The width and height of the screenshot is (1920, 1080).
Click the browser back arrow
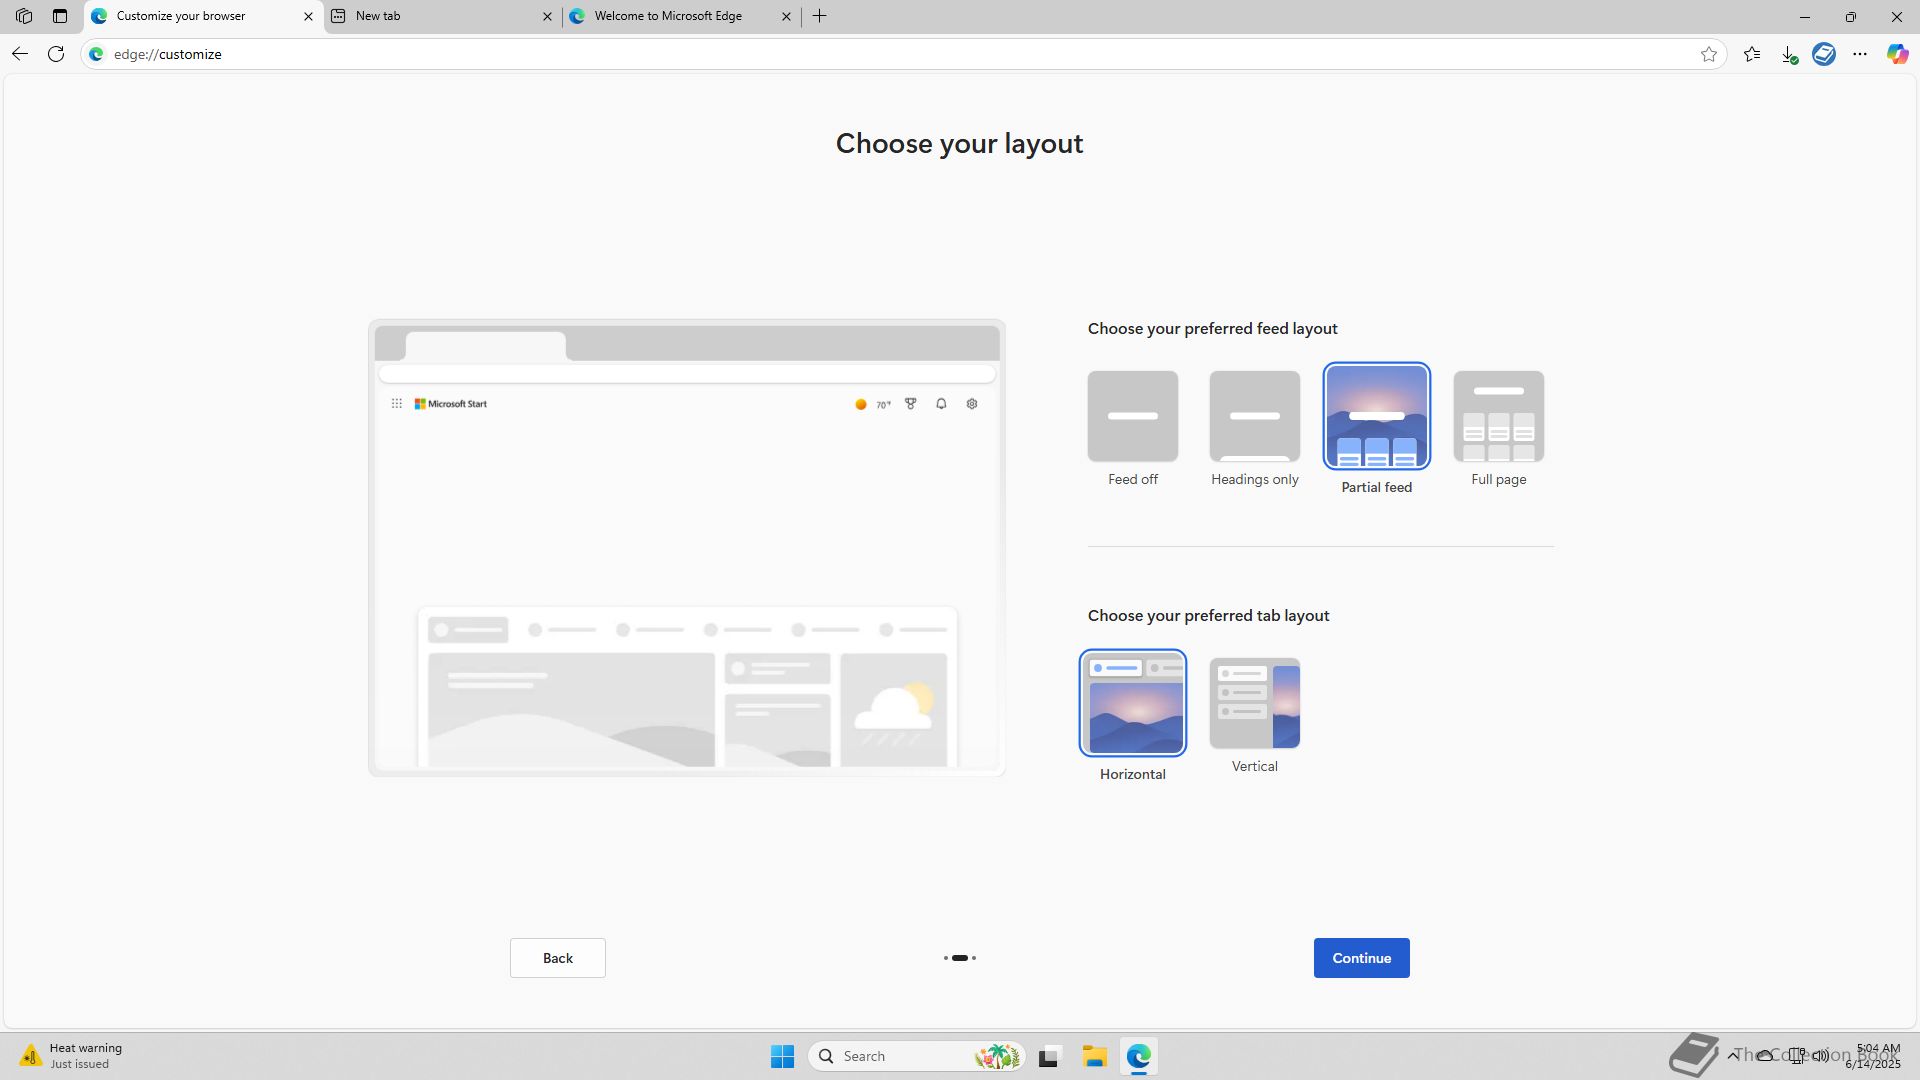(x=20, y=54)
